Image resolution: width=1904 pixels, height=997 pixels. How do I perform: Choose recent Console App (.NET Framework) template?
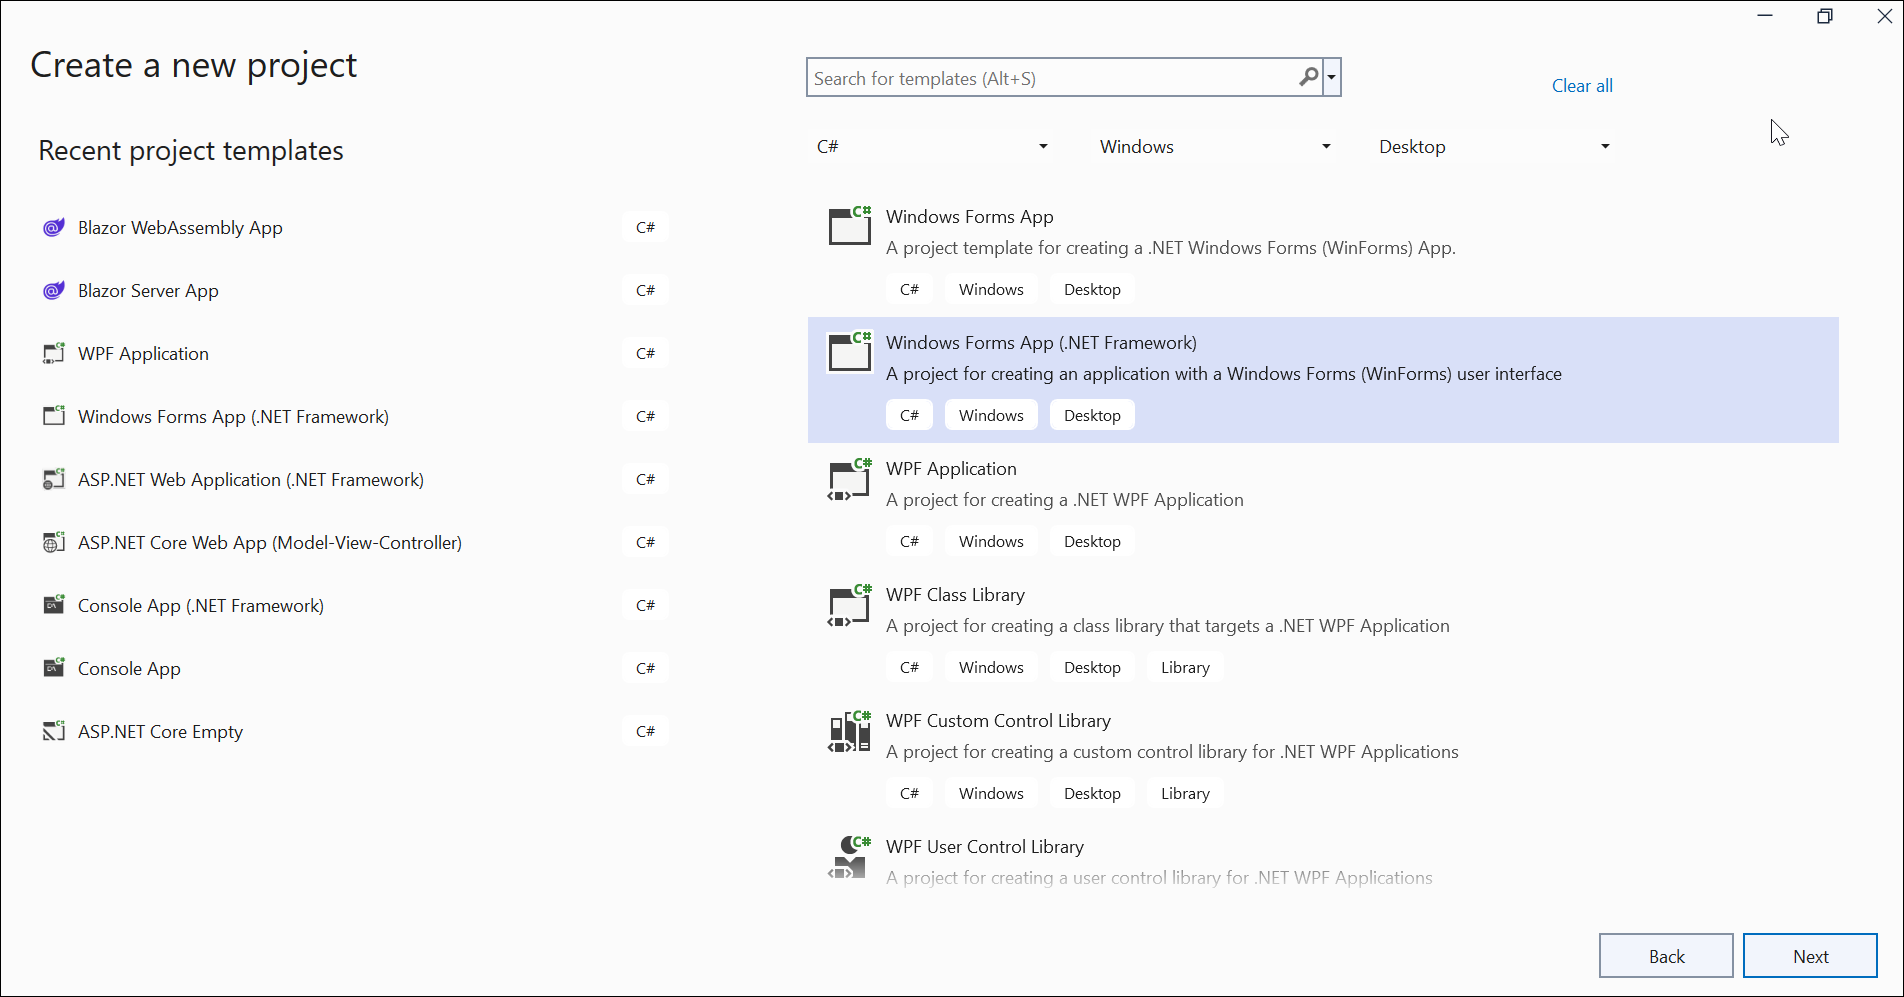(201, 606)
